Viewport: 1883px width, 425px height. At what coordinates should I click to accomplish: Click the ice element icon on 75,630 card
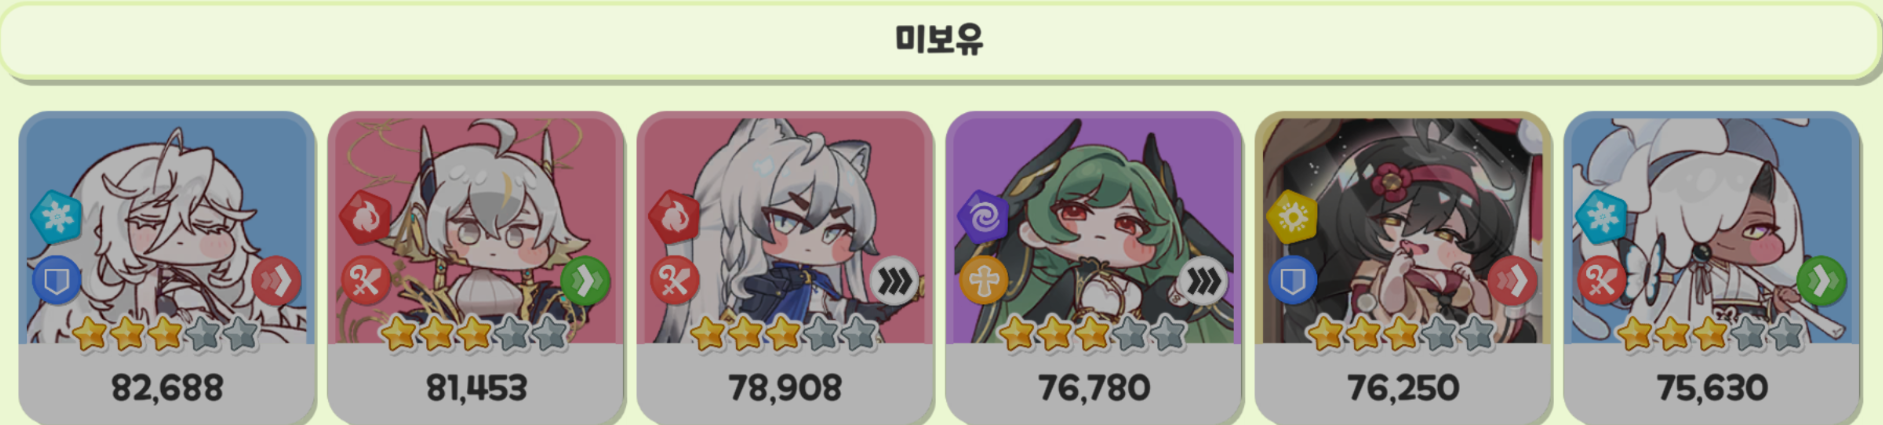(1602, 216)
